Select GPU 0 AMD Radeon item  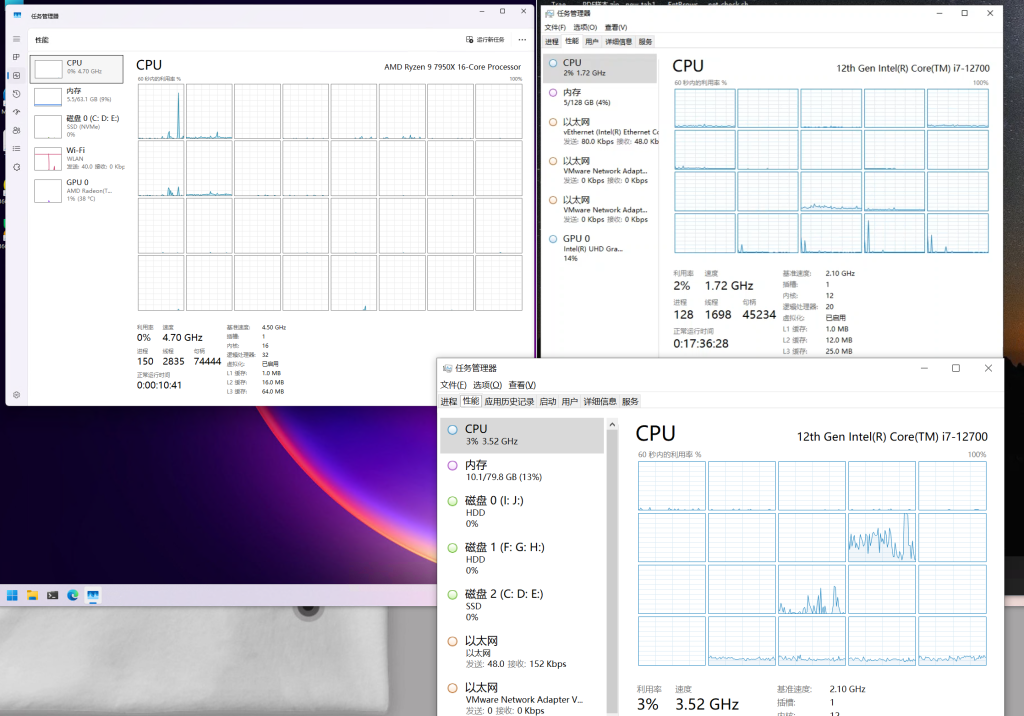tap(76, 191)
